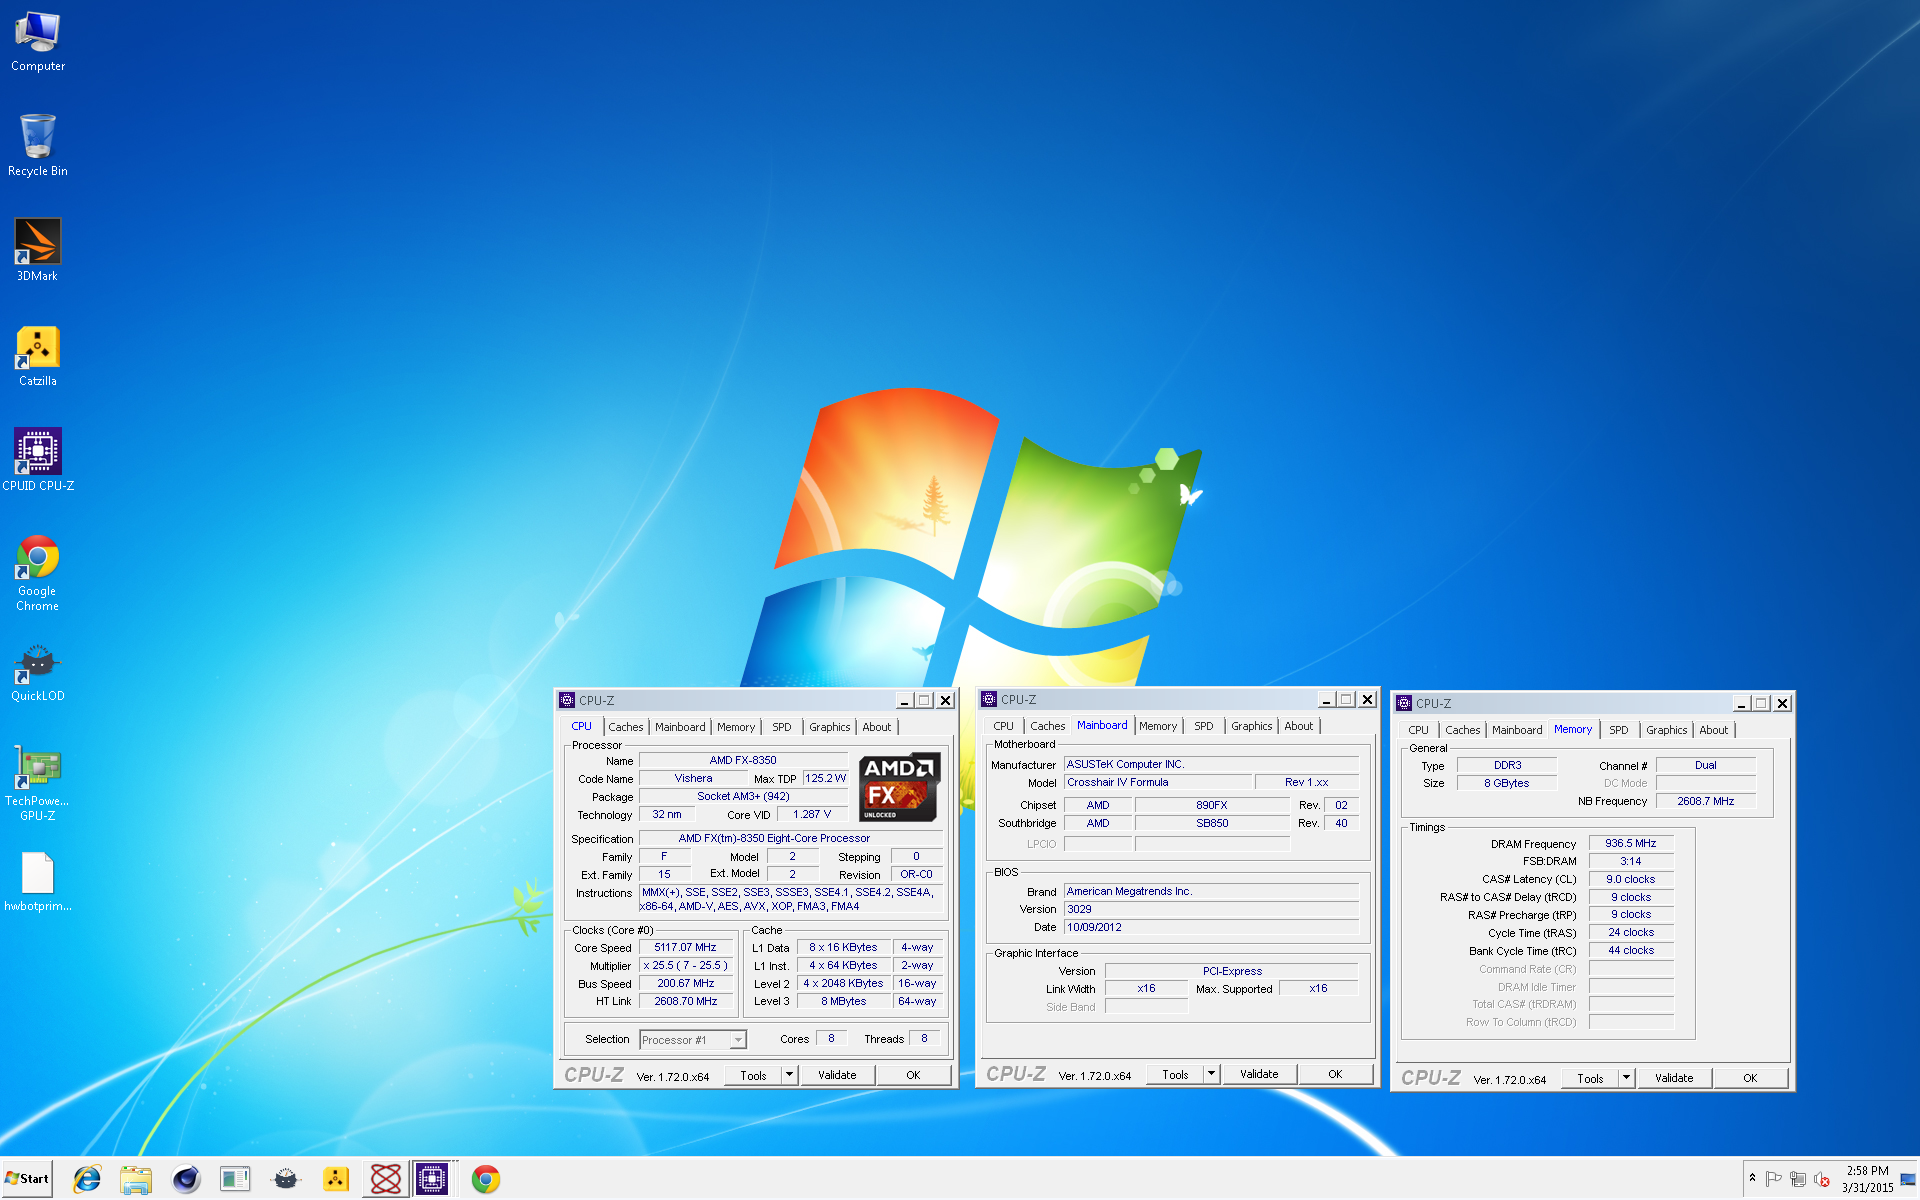This screenshot has width=1920, height=1200.
Task: Open Caches tab in CPU window
Action: click(x=626, y=727)
